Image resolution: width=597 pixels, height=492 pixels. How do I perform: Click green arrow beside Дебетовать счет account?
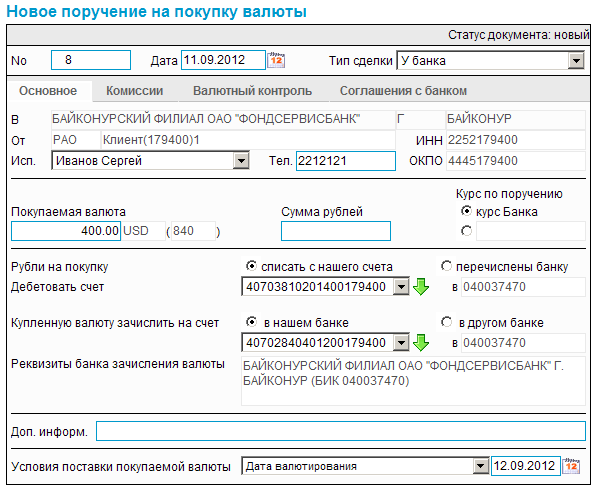pyautogui.click(x=421, y=287)
